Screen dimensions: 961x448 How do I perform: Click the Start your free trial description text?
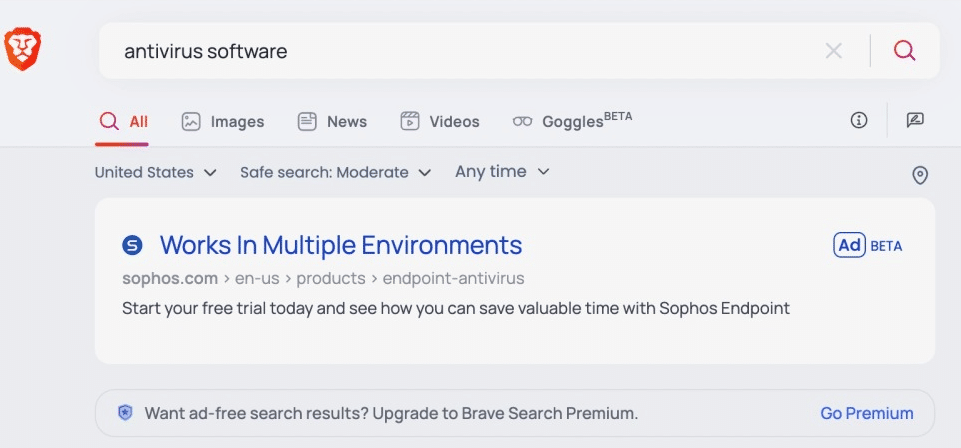pyautogui.click(x=456, y=308)
